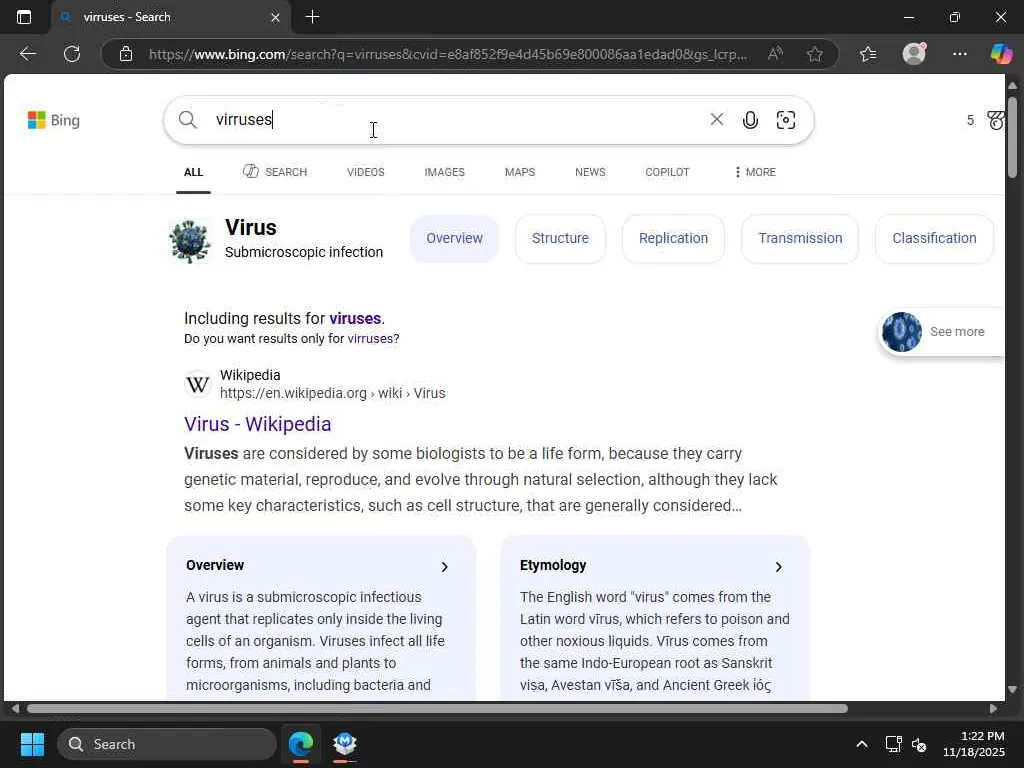Click Read aloud icon in address bar
The height and width of the screenshot is (768, 1024).
(x=775, y=54)
